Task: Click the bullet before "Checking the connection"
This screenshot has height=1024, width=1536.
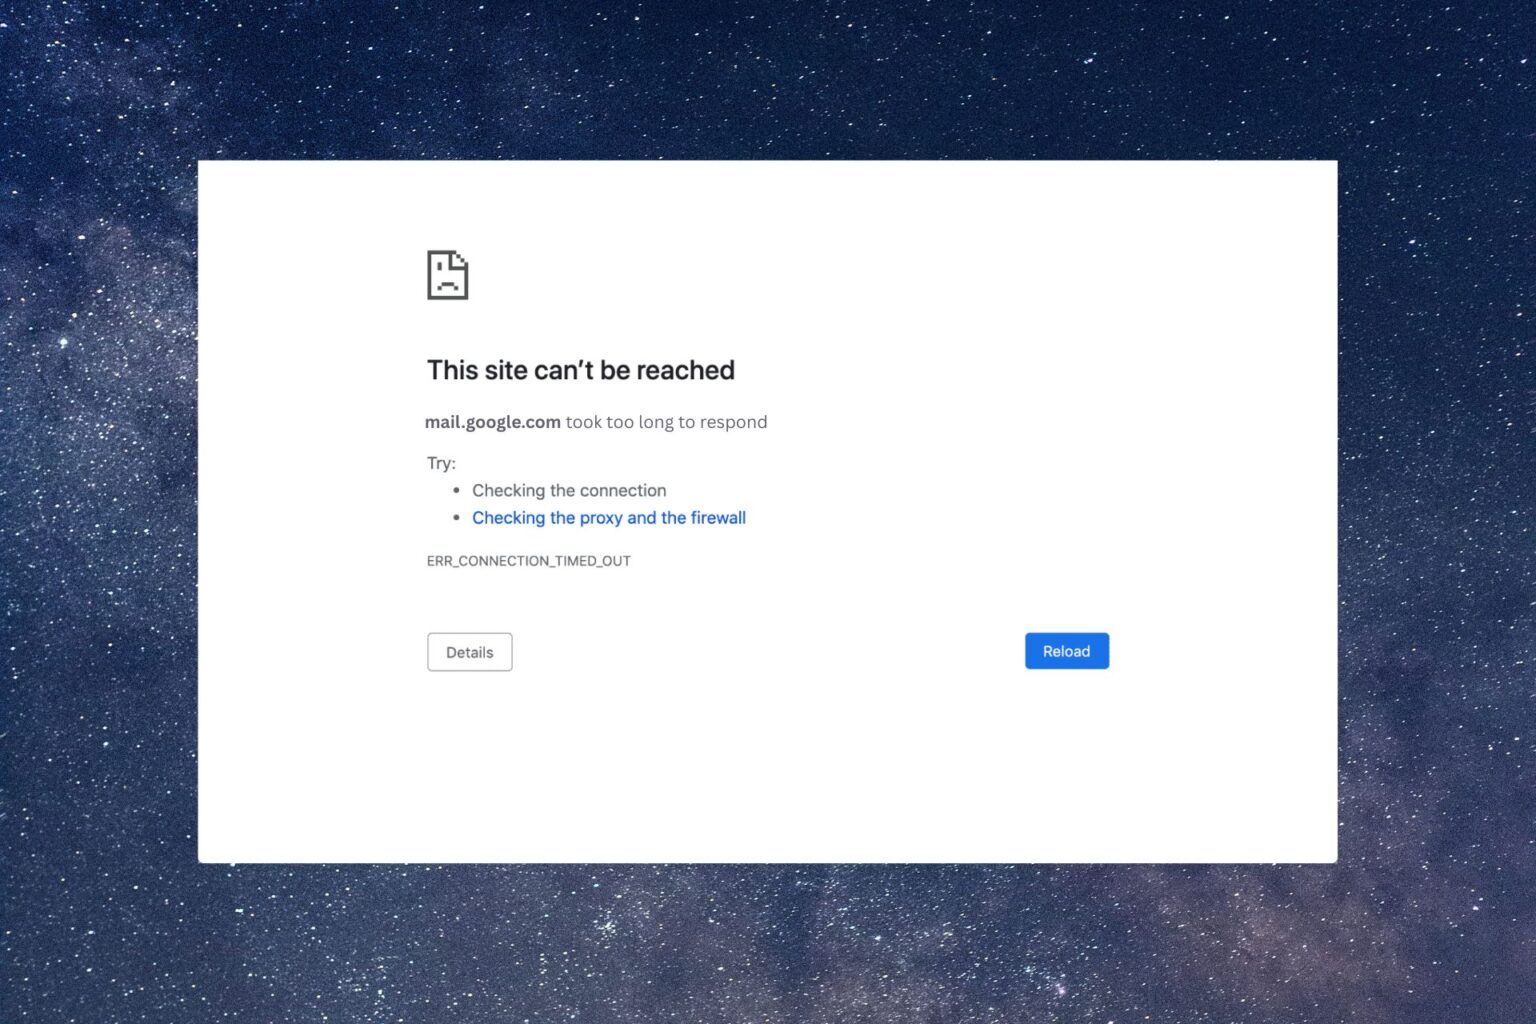Action: tap(456, 491)
